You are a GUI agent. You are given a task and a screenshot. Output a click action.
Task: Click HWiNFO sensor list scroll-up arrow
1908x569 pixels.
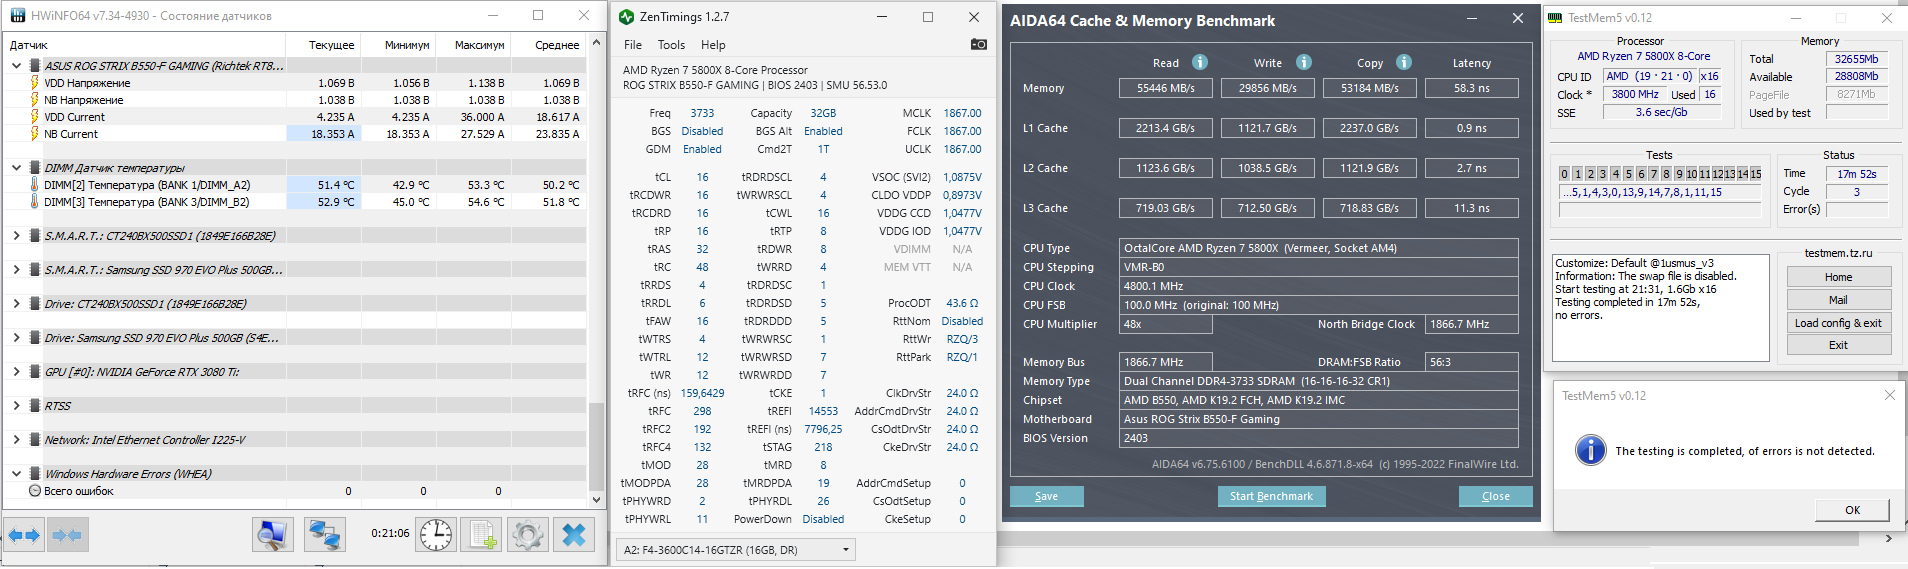pos(596,42)
